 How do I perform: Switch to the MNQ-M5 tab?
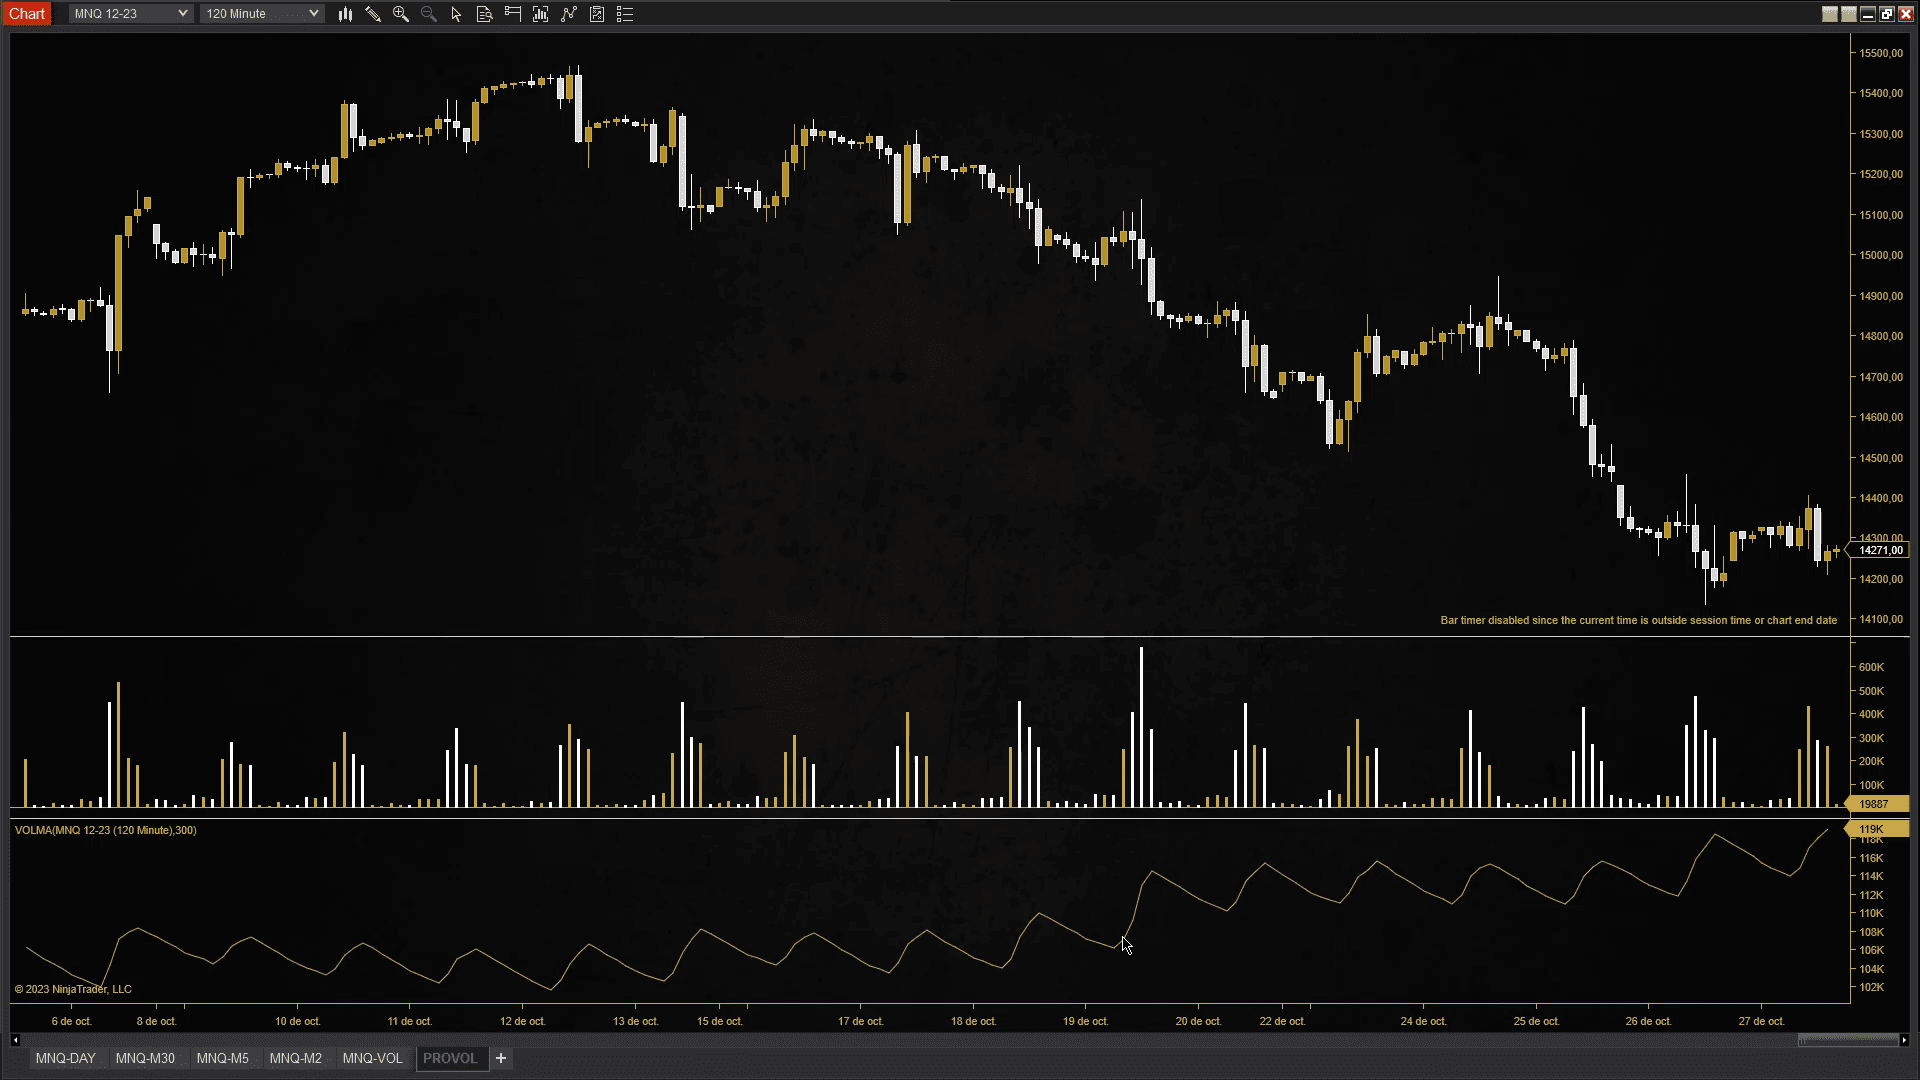[222, 1058]
